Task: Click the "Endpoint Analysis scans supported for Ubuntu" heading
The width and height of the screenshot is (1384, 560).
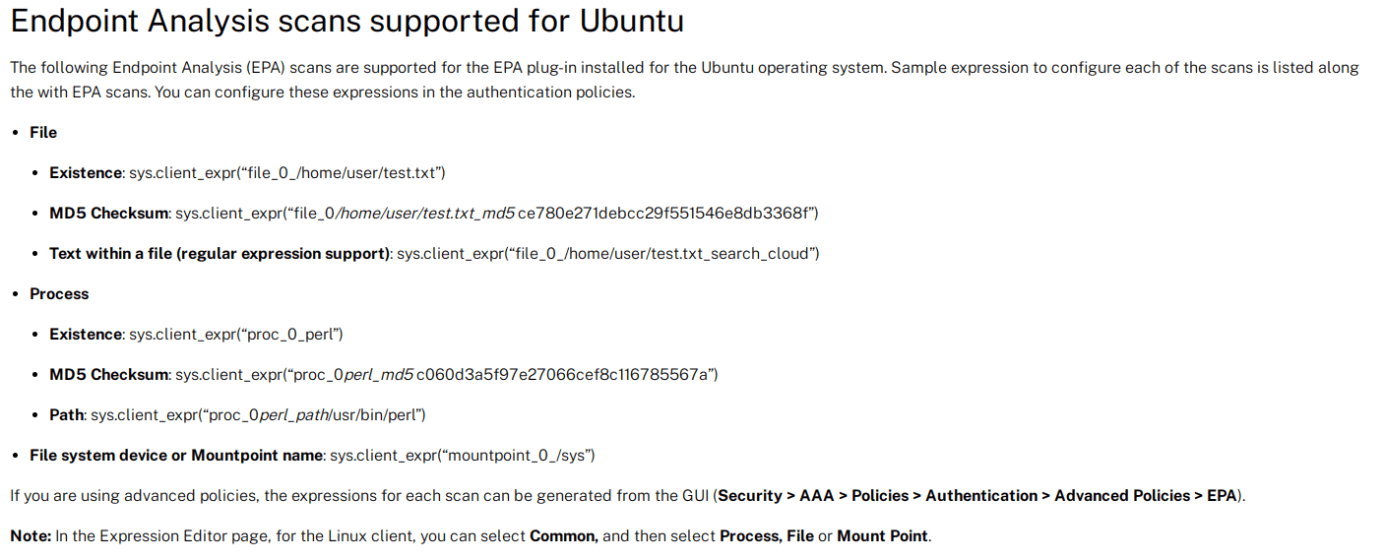Action: click(346, 23)
